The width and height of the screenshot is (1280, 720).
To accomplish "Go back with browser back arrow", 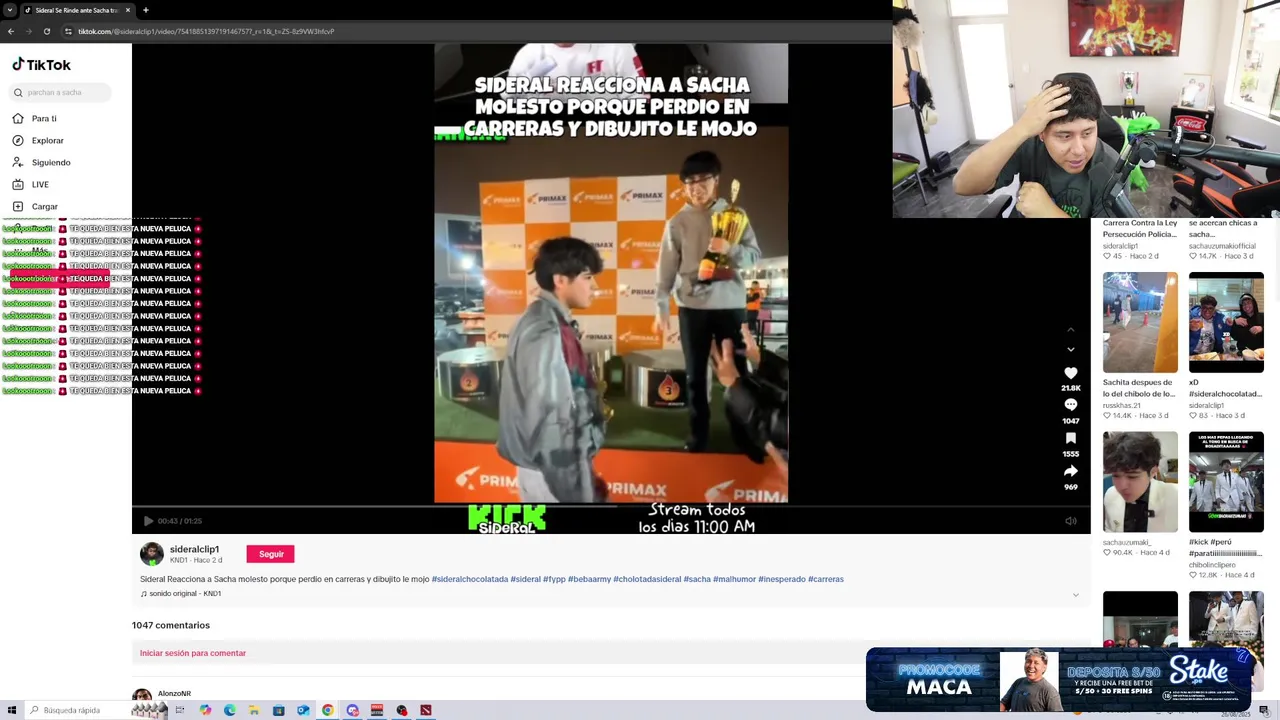I will tap(11, 31).
